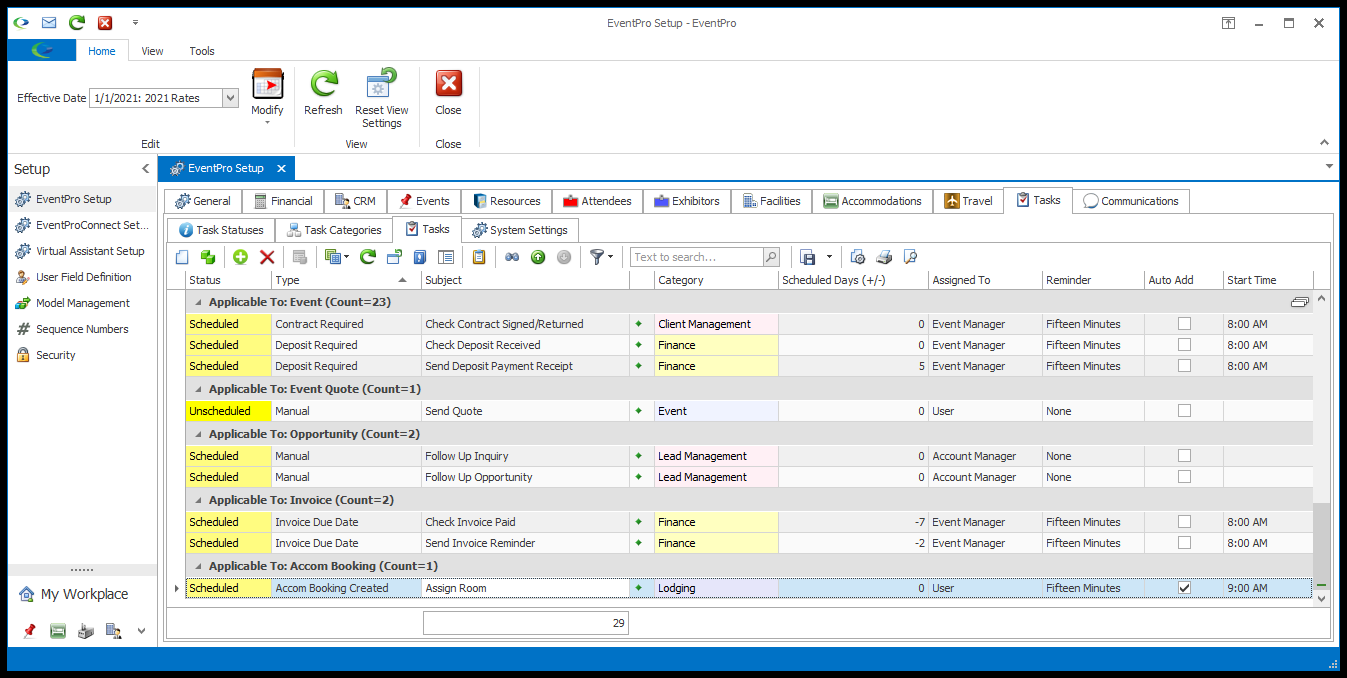Screen dimensions: 1347x678
Task: Click the stacked pages icon in Event group header
Action: click(1299, 301)
